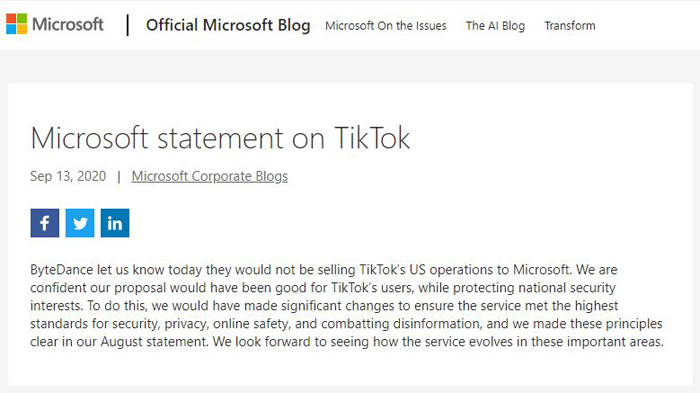This screenshot has width=700, height=393.
Task: Open the Microsoft On the Issues section
Action: pyautogui.click(x=386, y=26)
